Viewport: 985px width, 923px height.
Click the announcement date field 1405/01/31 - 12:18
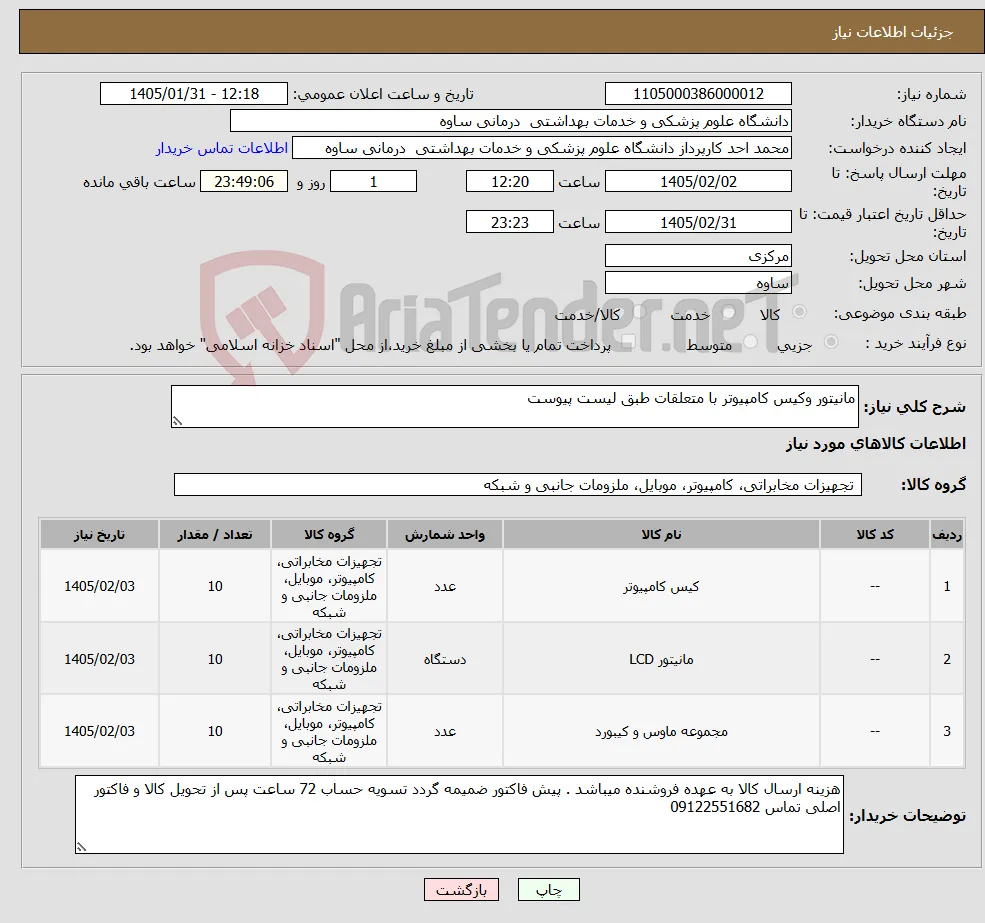(193, 94)
